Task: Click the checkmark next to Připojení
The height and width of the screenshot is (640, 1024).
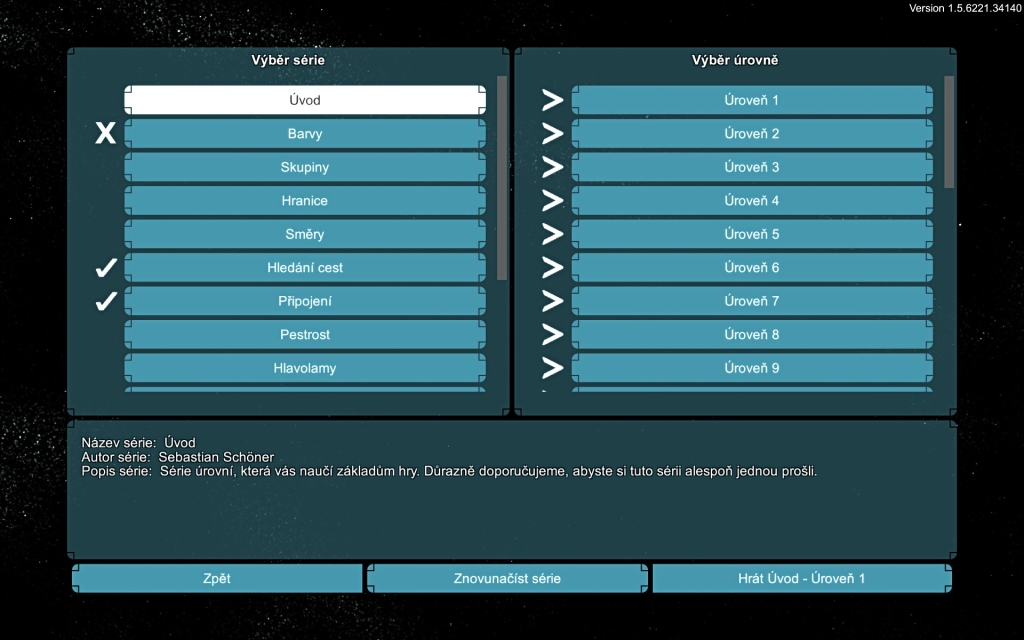Action: (106, 301)
